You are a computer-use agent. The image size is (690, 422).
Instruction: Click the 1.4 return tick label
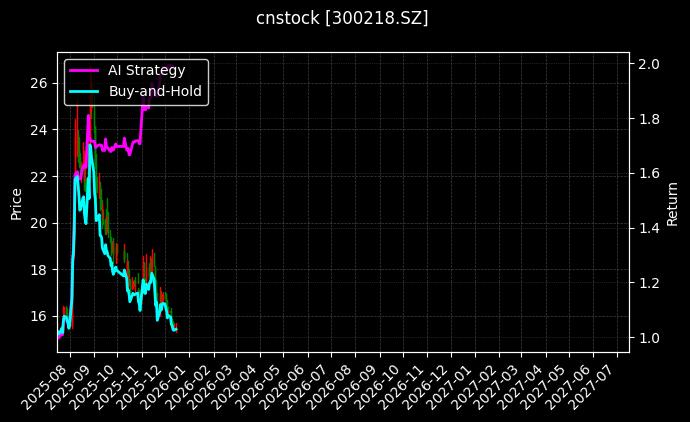(x=649, y=228)
